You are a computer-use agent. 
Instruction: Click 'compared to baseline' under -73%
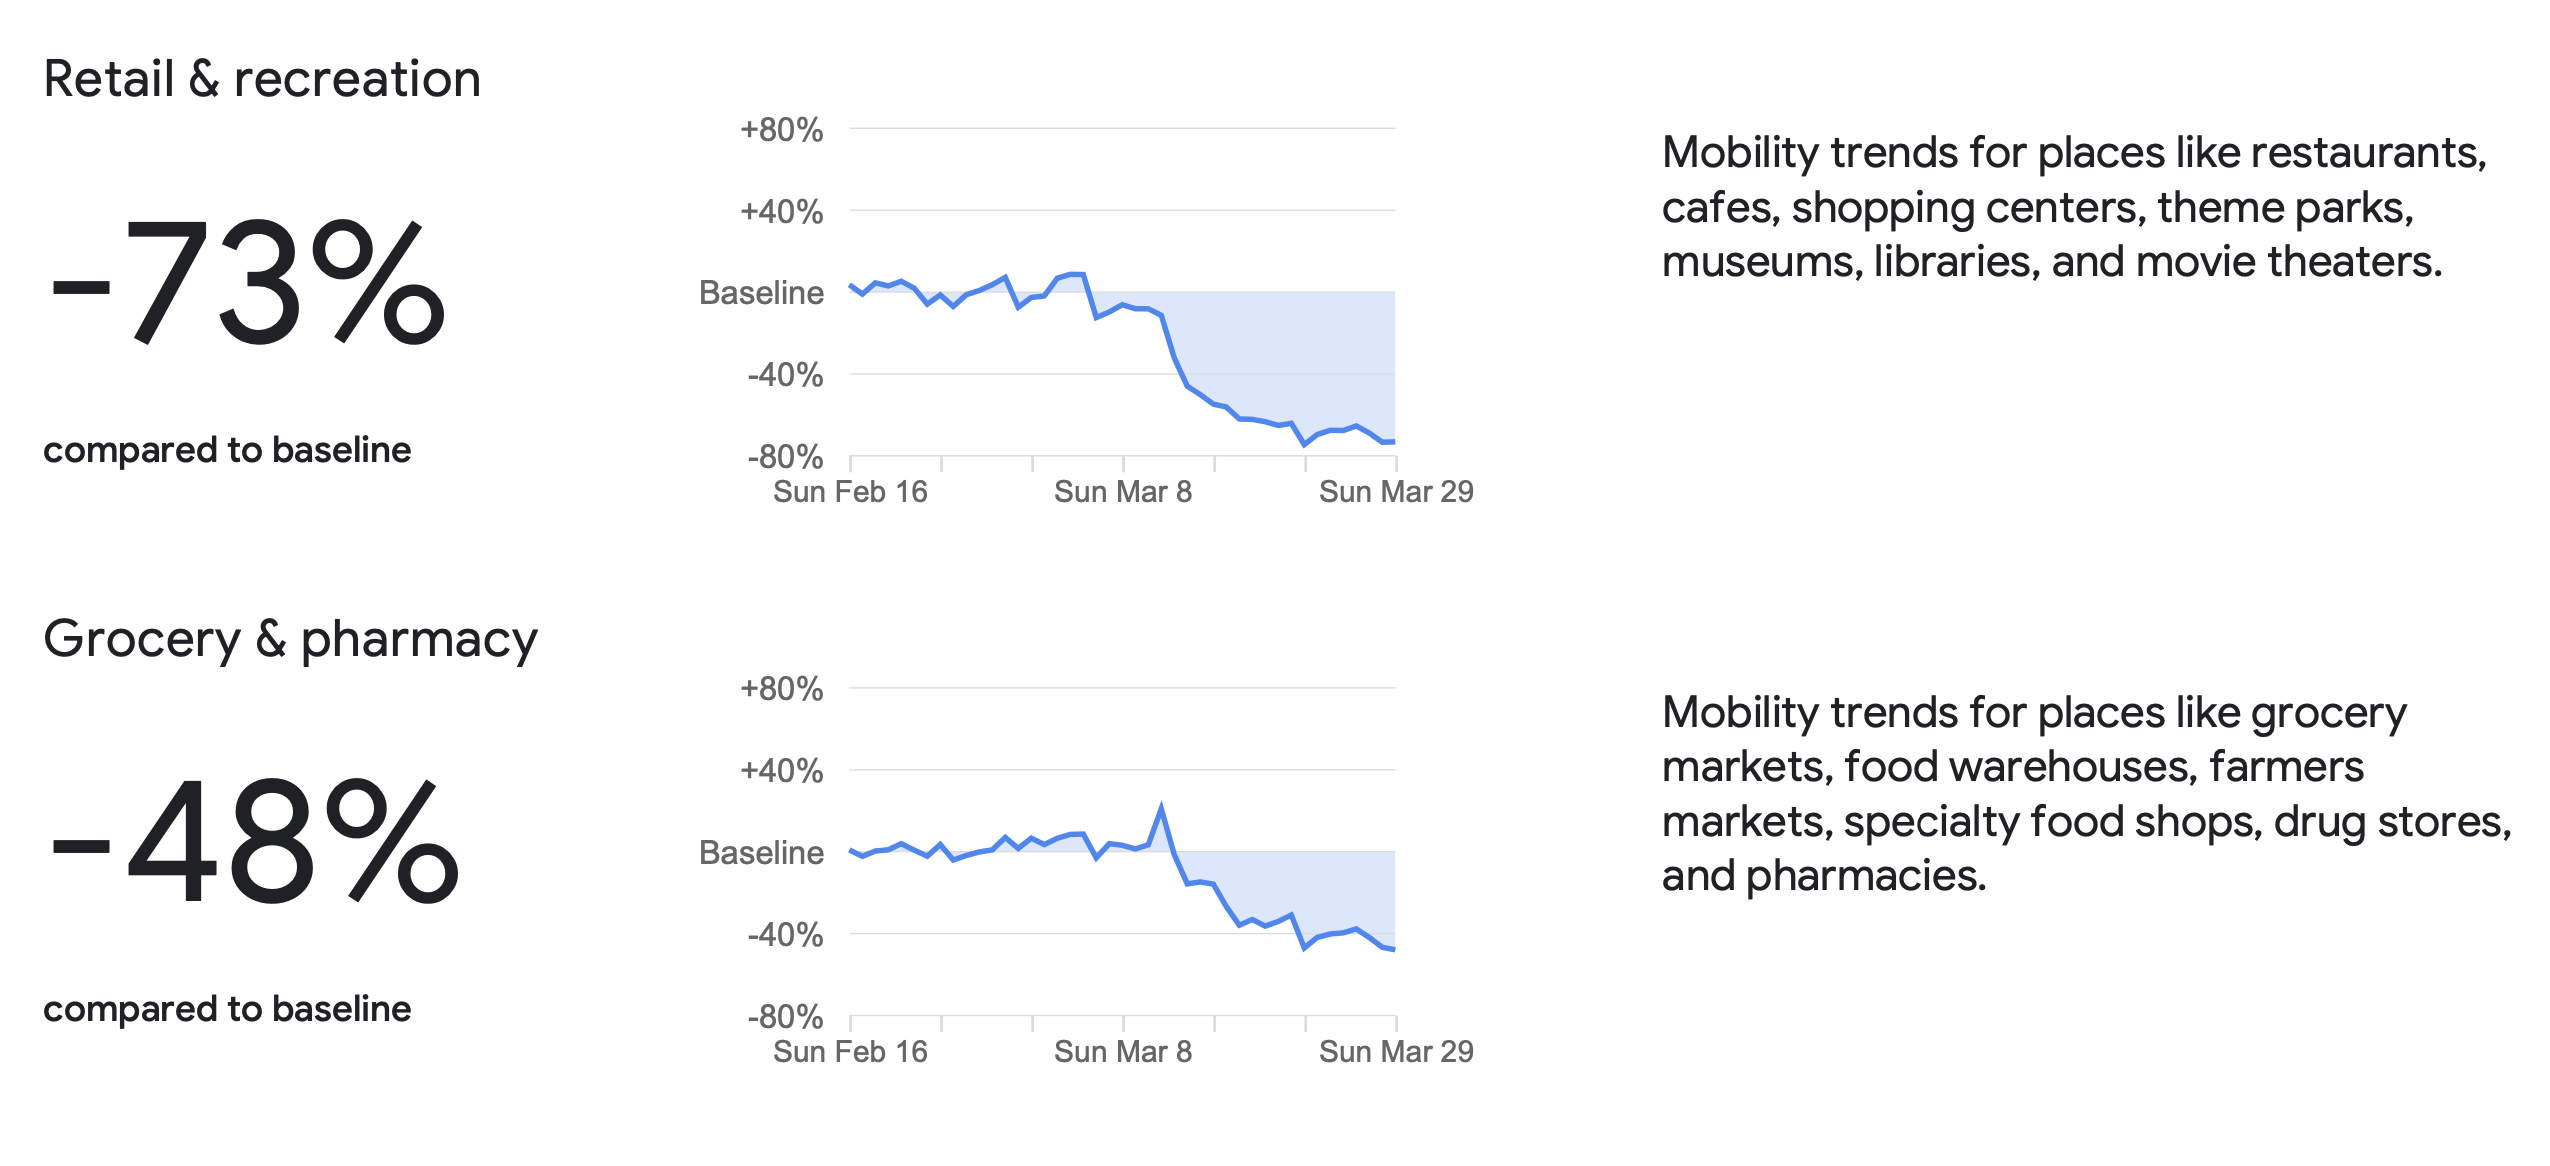tap(227, 450)
